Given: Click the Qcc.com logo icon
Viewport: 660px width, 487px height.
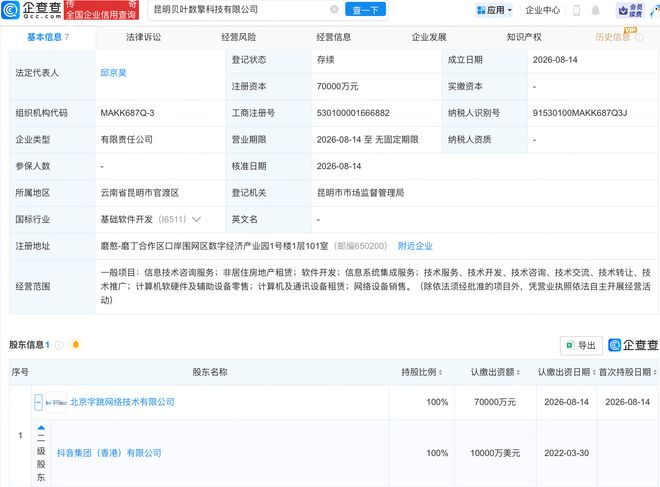Looking at the screenshot, I should point(10,10).
